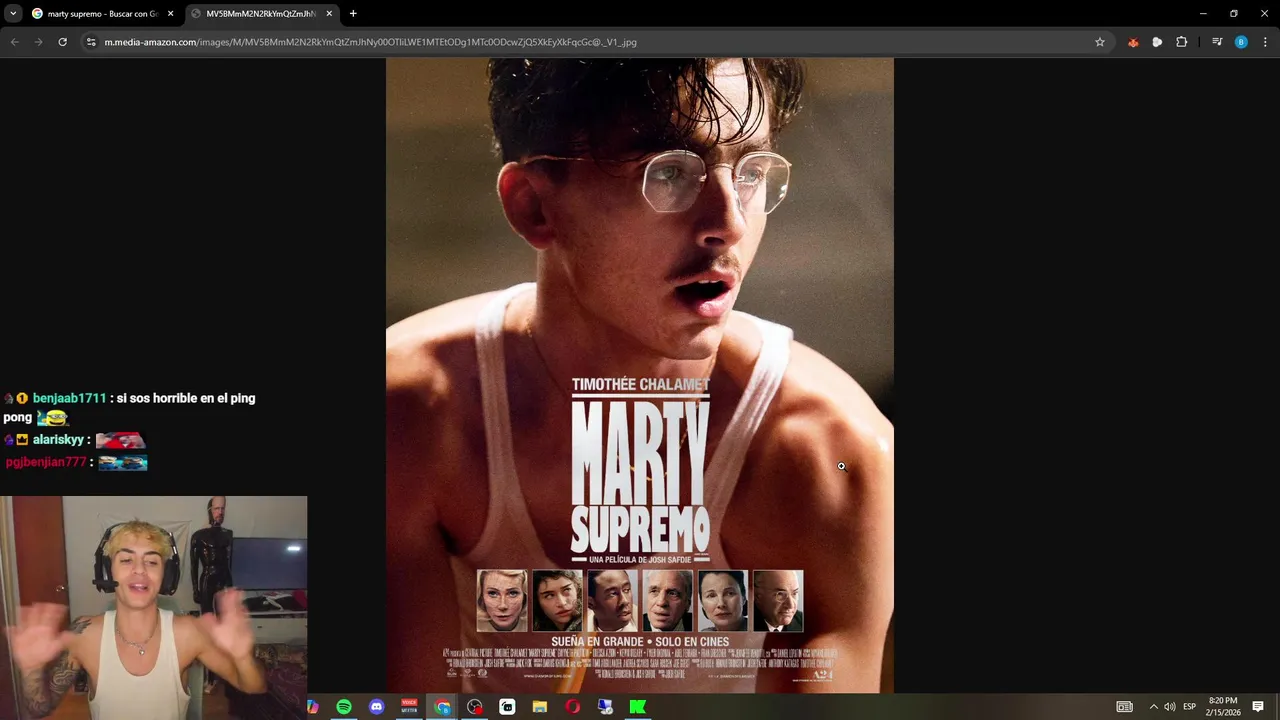Open a new browser tab
This screenshot has width=1280, height=720.
(x=353, y=14)
